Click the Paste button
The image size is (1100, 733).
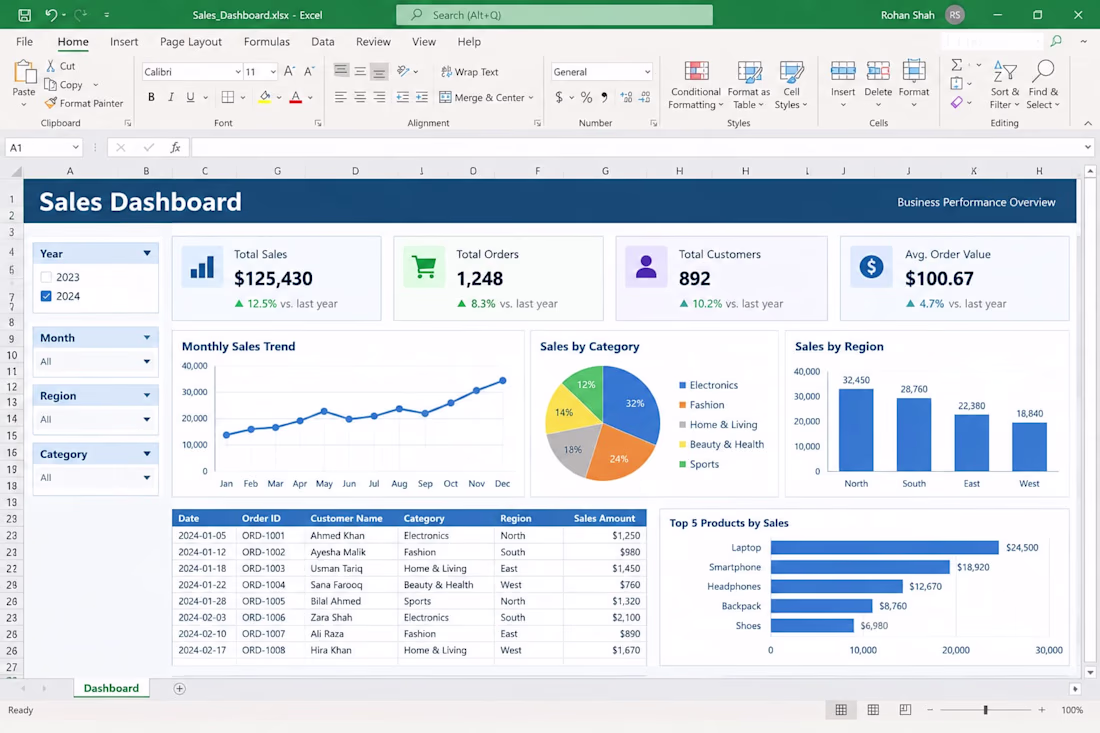point(24,84)
